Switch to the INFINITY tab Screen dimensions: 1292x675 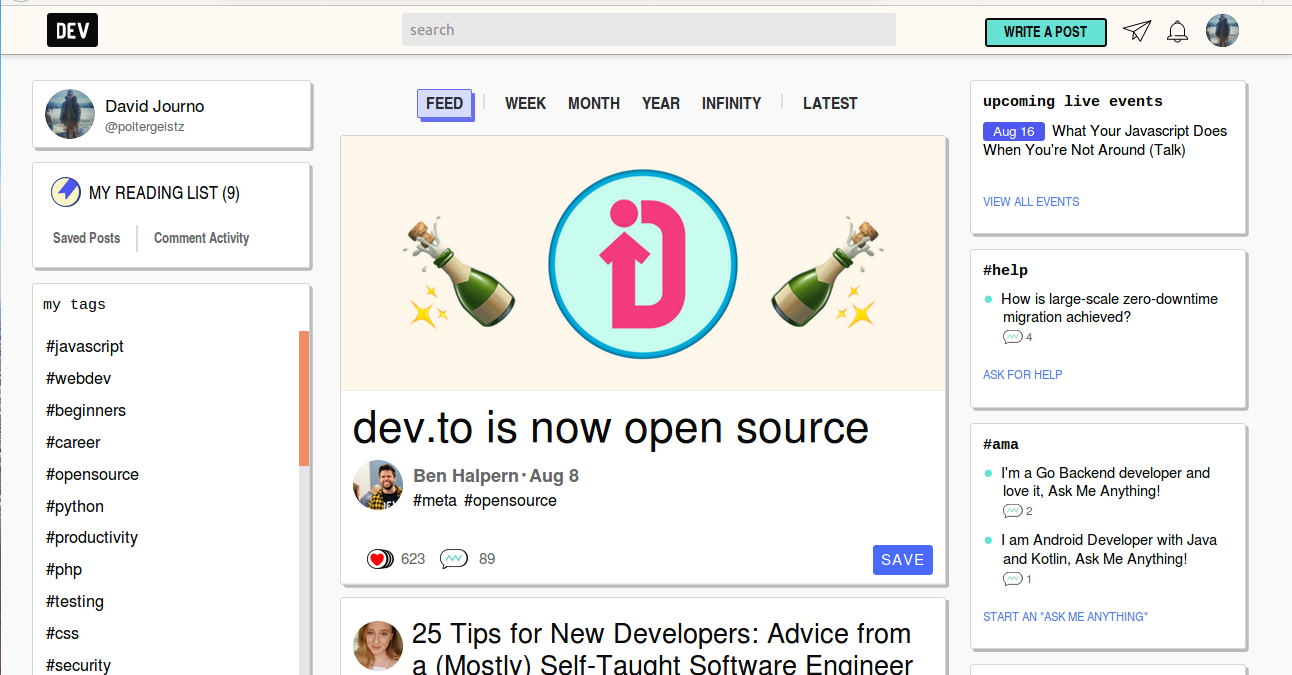731,103
